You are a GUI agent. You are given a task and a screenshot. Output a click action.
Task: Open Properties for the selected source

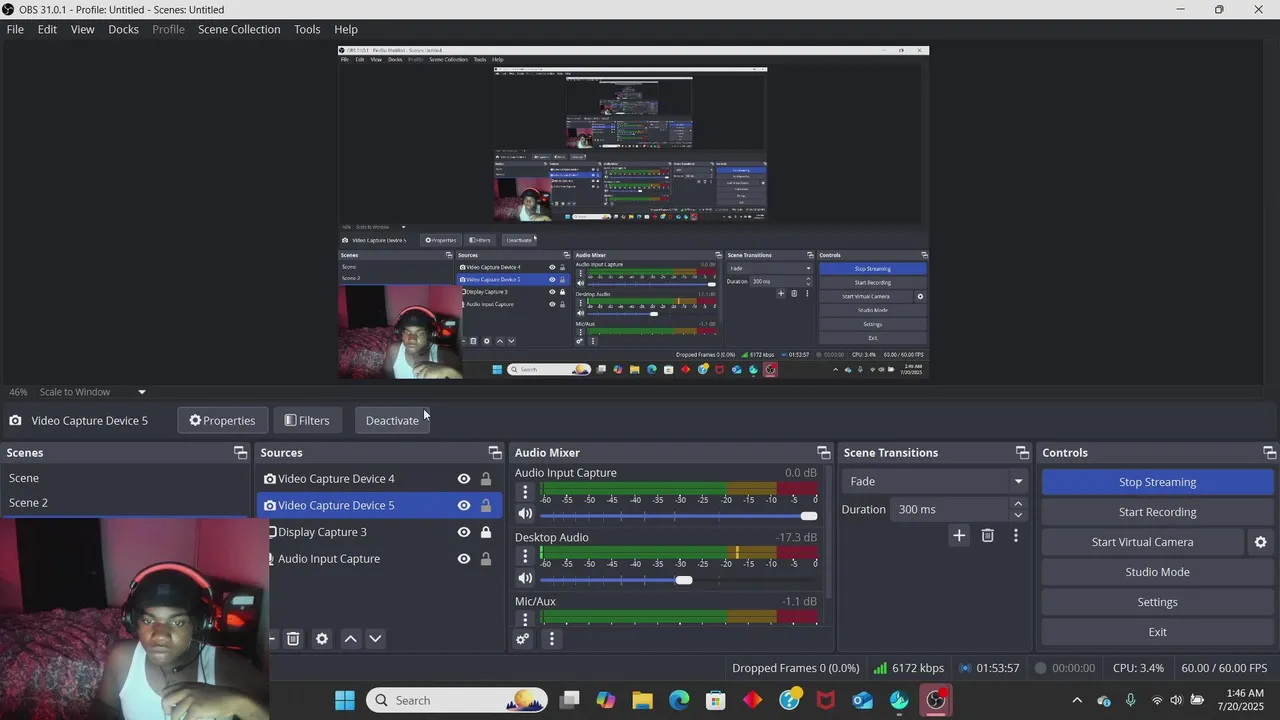coord(222,420)
